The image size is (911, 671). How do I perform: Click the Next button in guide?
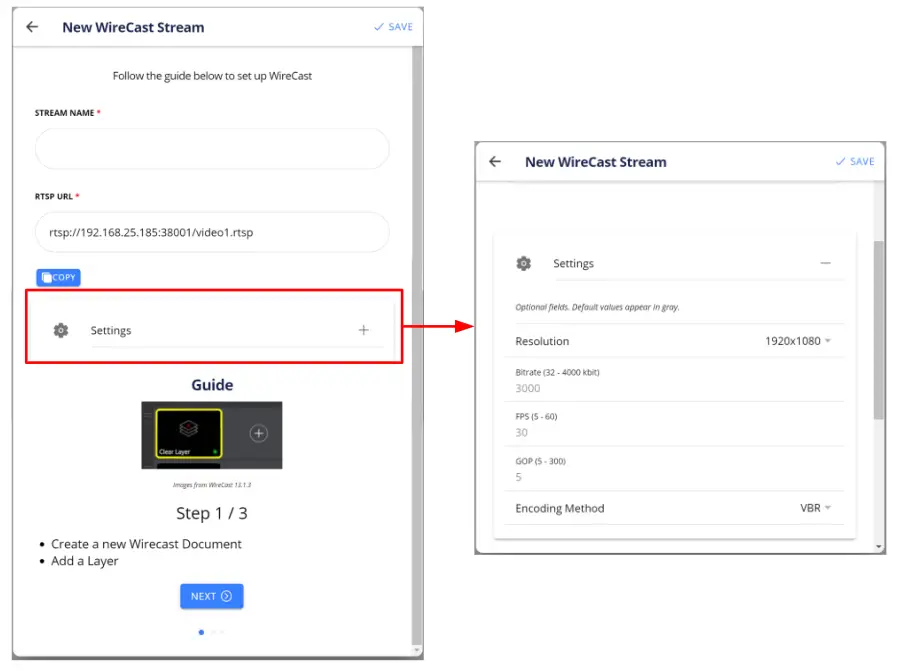211,596
